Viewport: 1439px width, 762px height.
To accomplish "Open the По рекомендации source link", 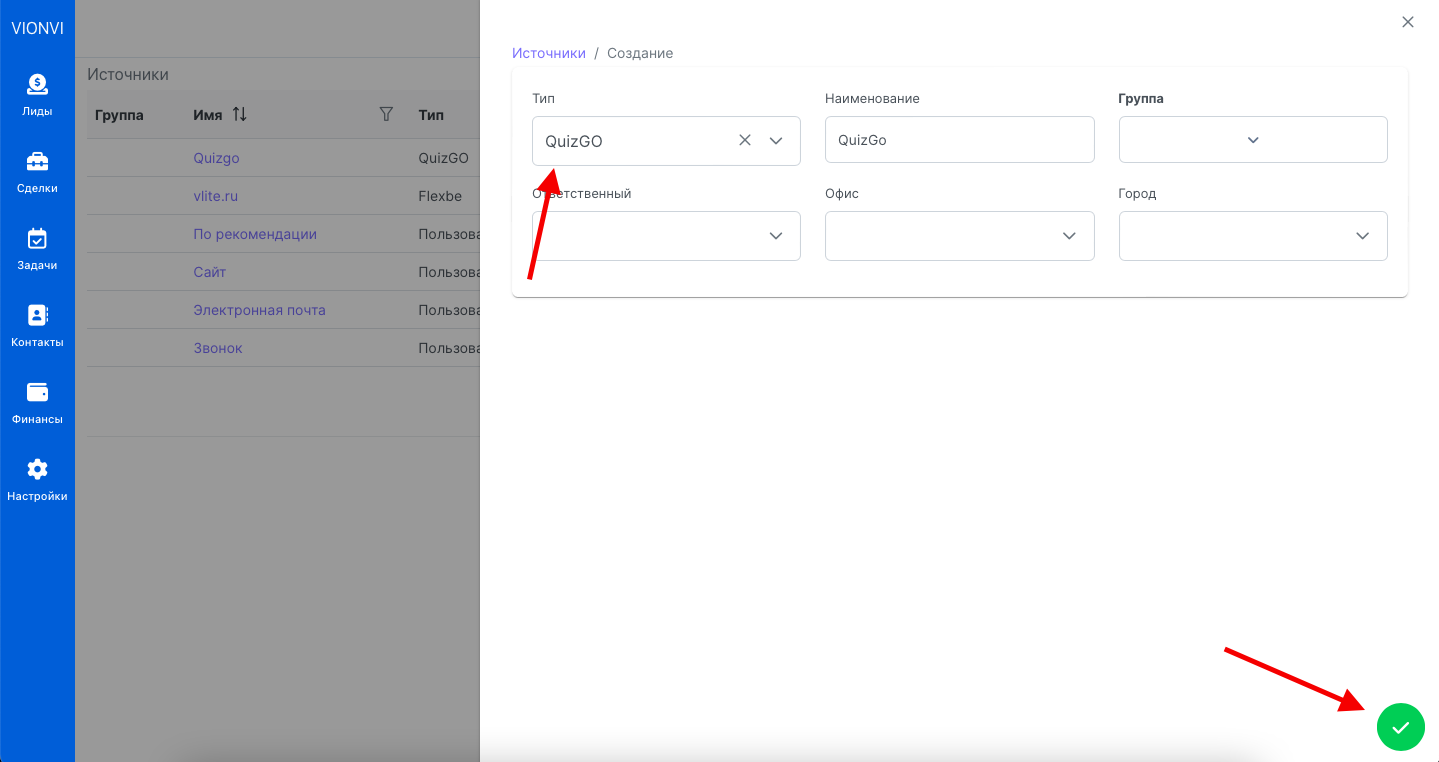I will pyautogui.click(x=255, y=234).
